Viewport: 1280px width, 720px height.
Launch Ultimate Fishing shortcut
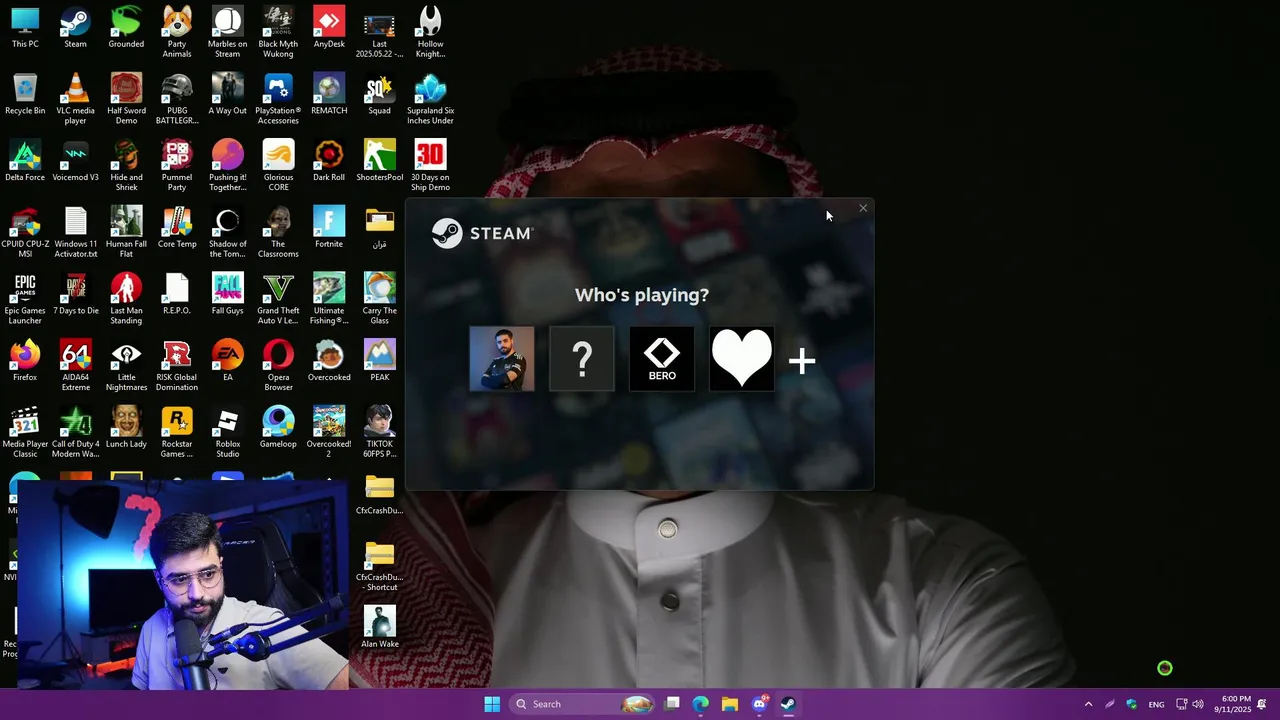click(x=329, y=299)
